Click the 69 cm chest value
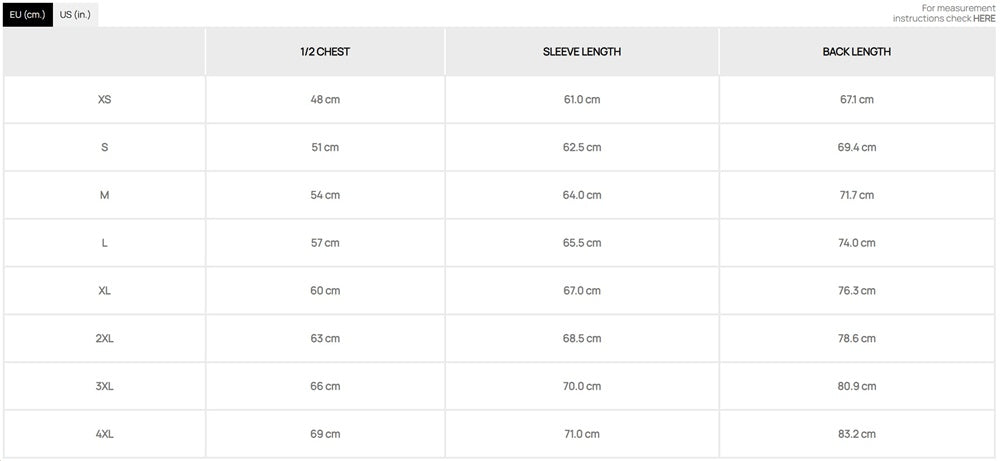1000x461 pixels. click(325, 434)
